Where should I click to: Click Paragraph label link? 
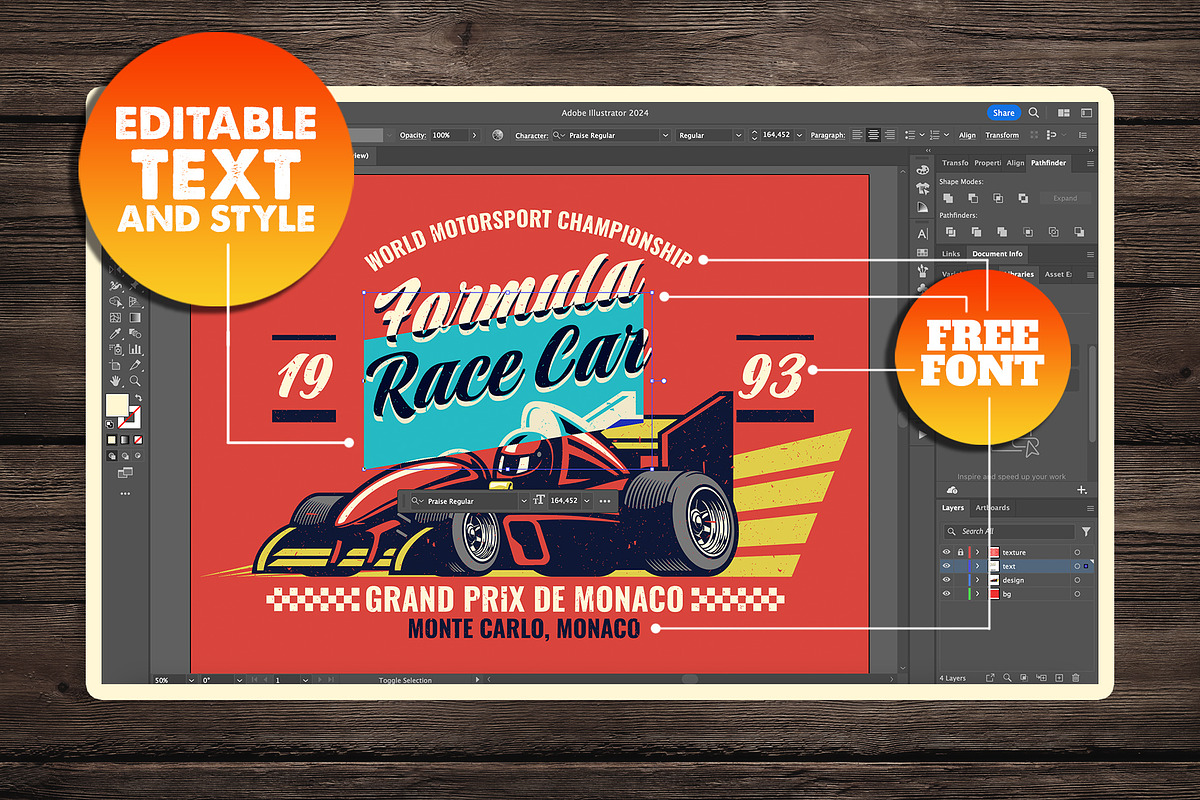pos(827,135)
